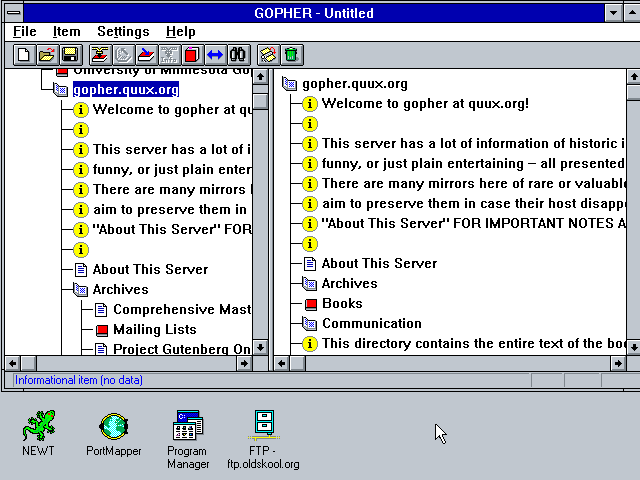The height and width of the screenshot is (480, 640).
Task: Select the FTP - ftp.oldskool.org desktop icon
Action: [263, 439]
